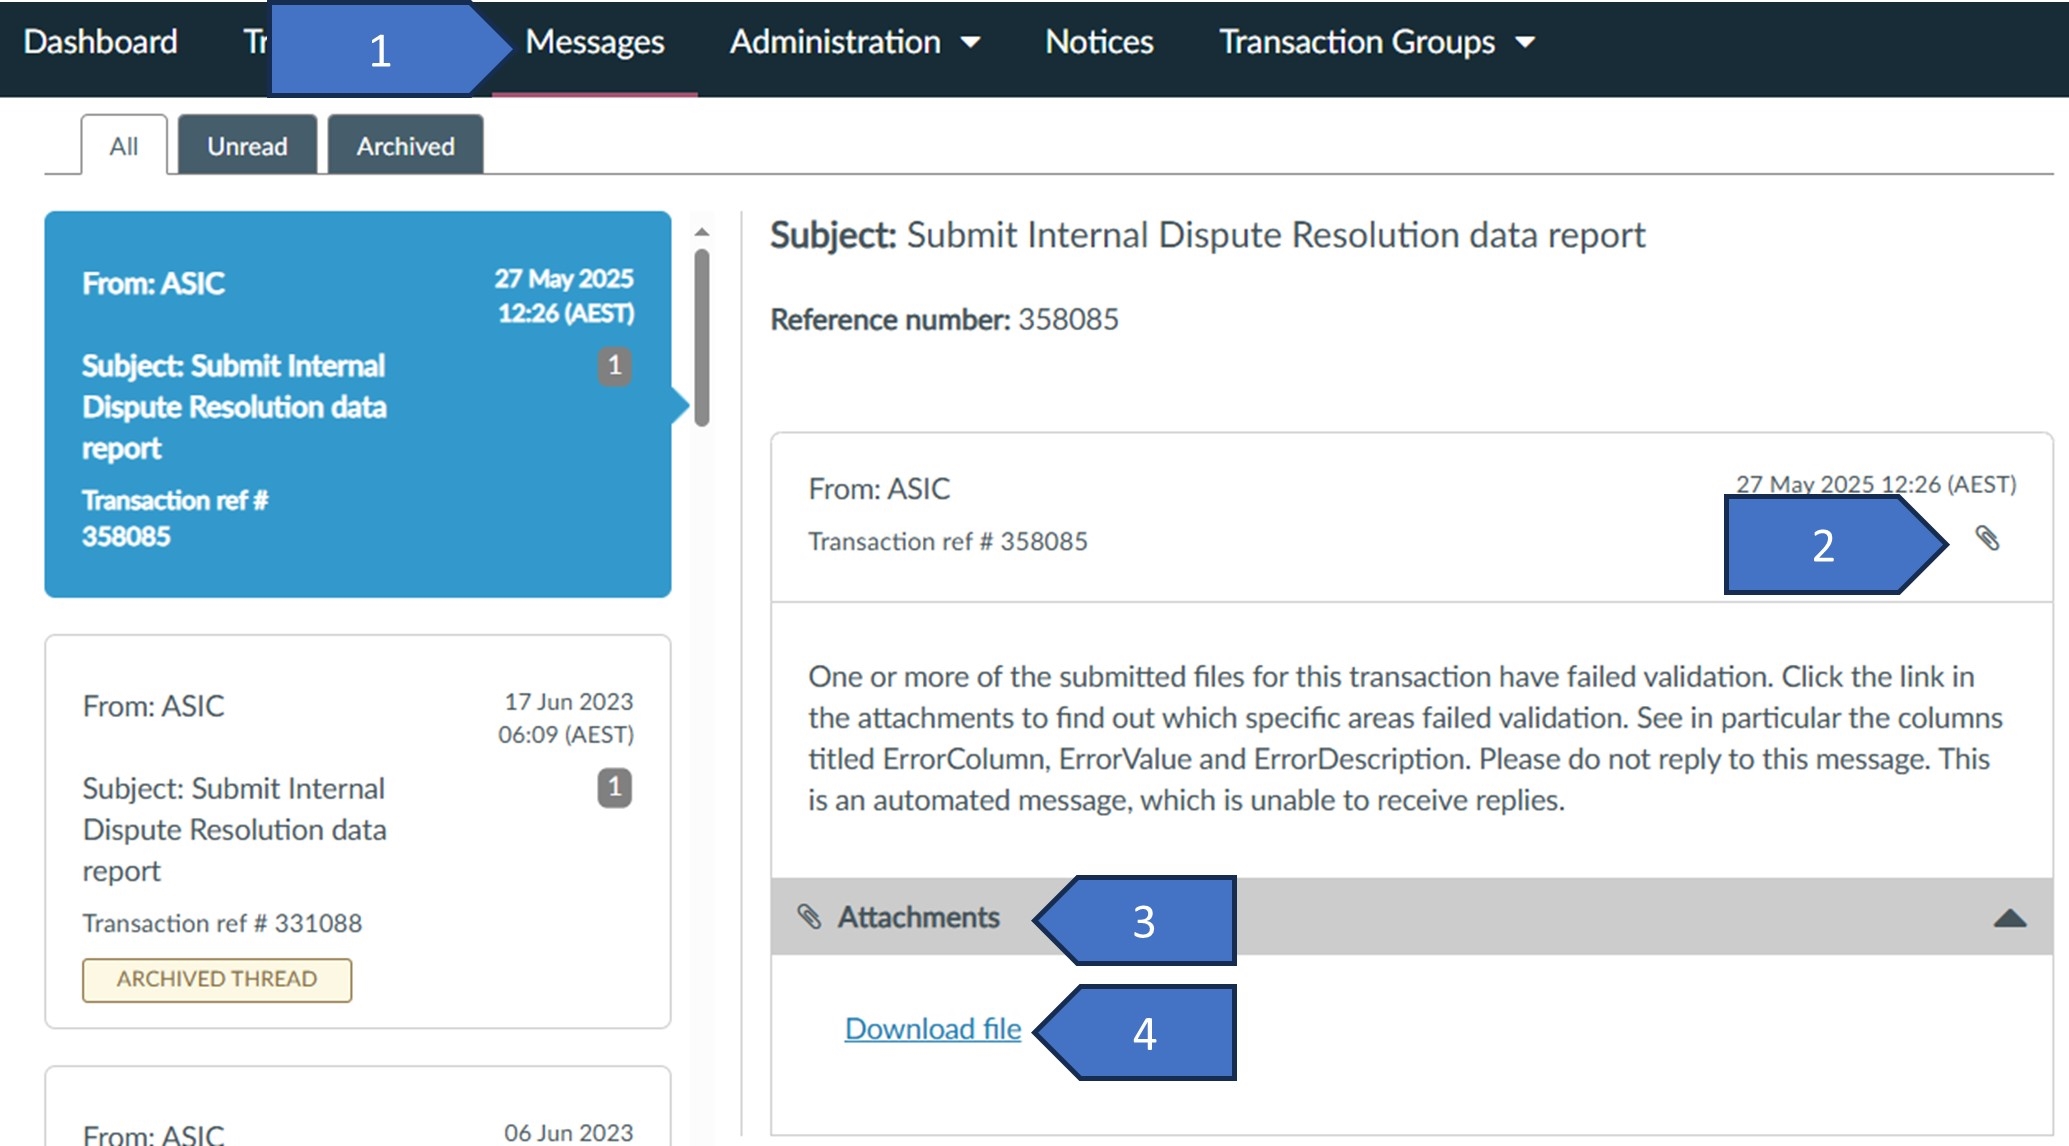The image size is (2069, 1146).
Task: Switch to the Archived tab
Action: tap(404, 145)
